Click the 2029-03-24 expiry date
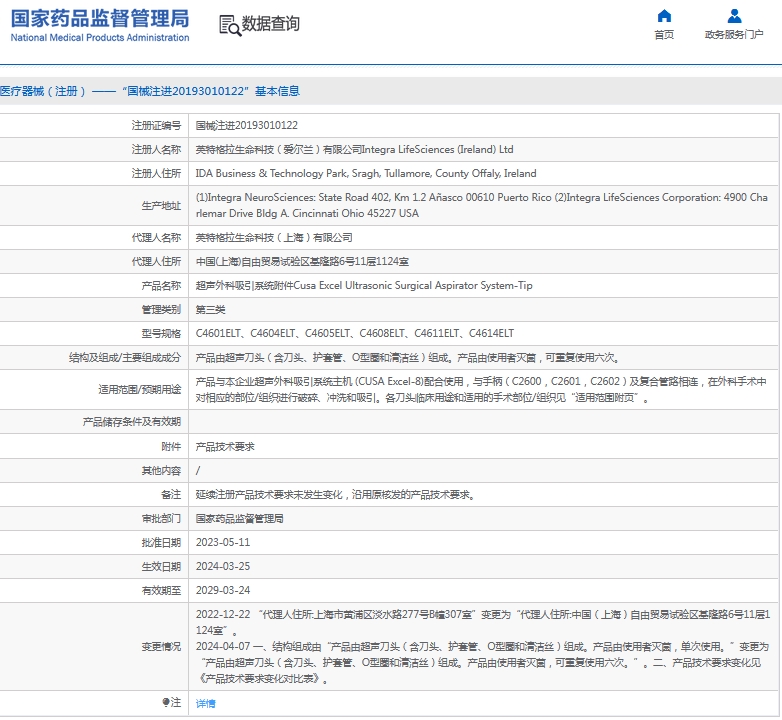 (223, 590)
